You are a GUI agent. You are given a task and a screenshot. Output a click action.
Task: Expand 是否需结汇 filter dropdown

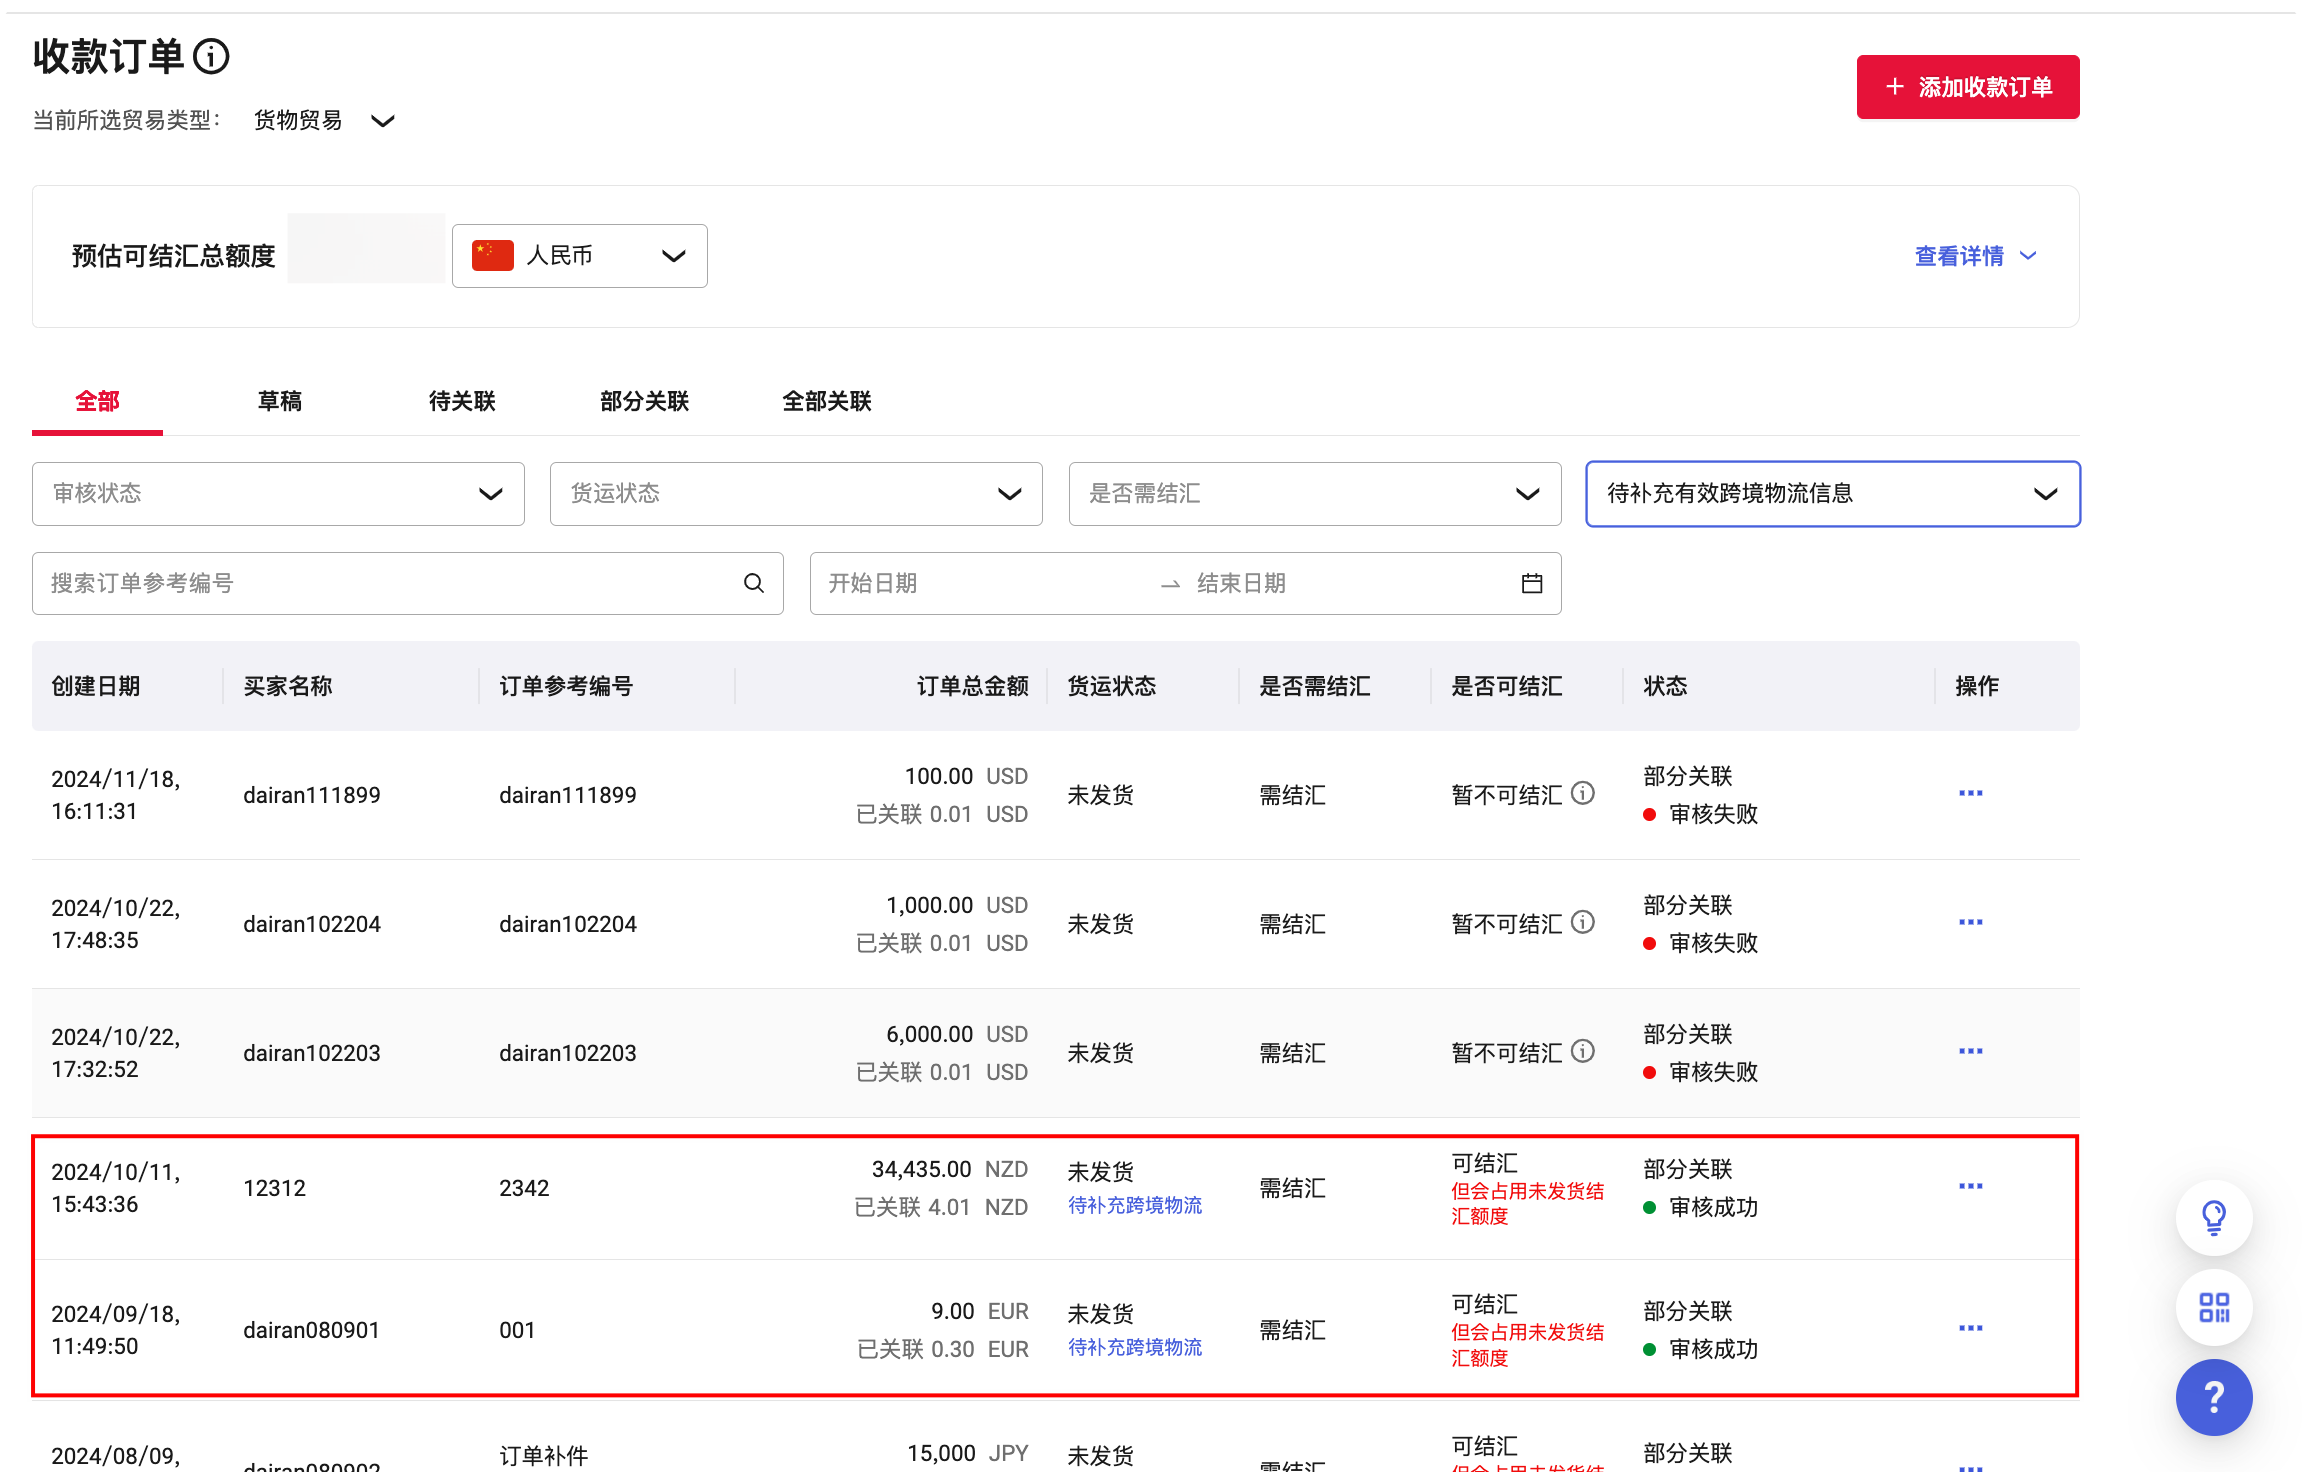[x=1314, y=494]
